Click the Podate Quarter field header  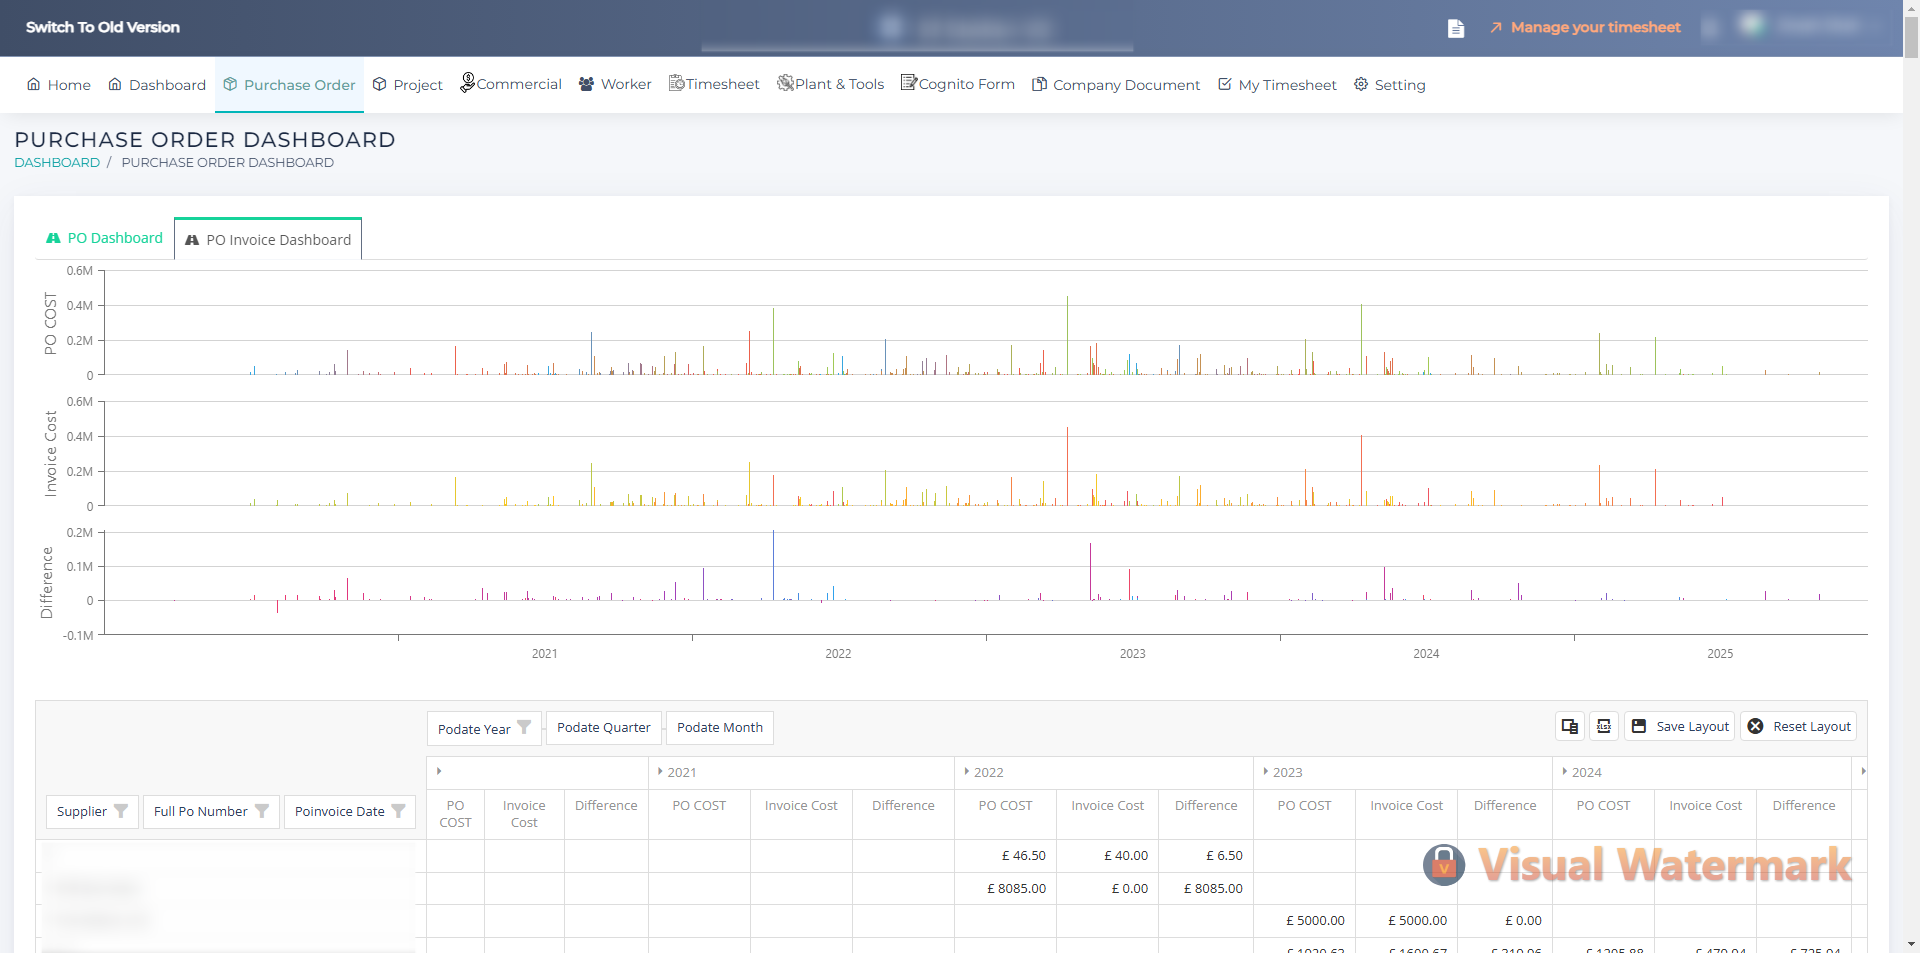click(x=603, y=728)
